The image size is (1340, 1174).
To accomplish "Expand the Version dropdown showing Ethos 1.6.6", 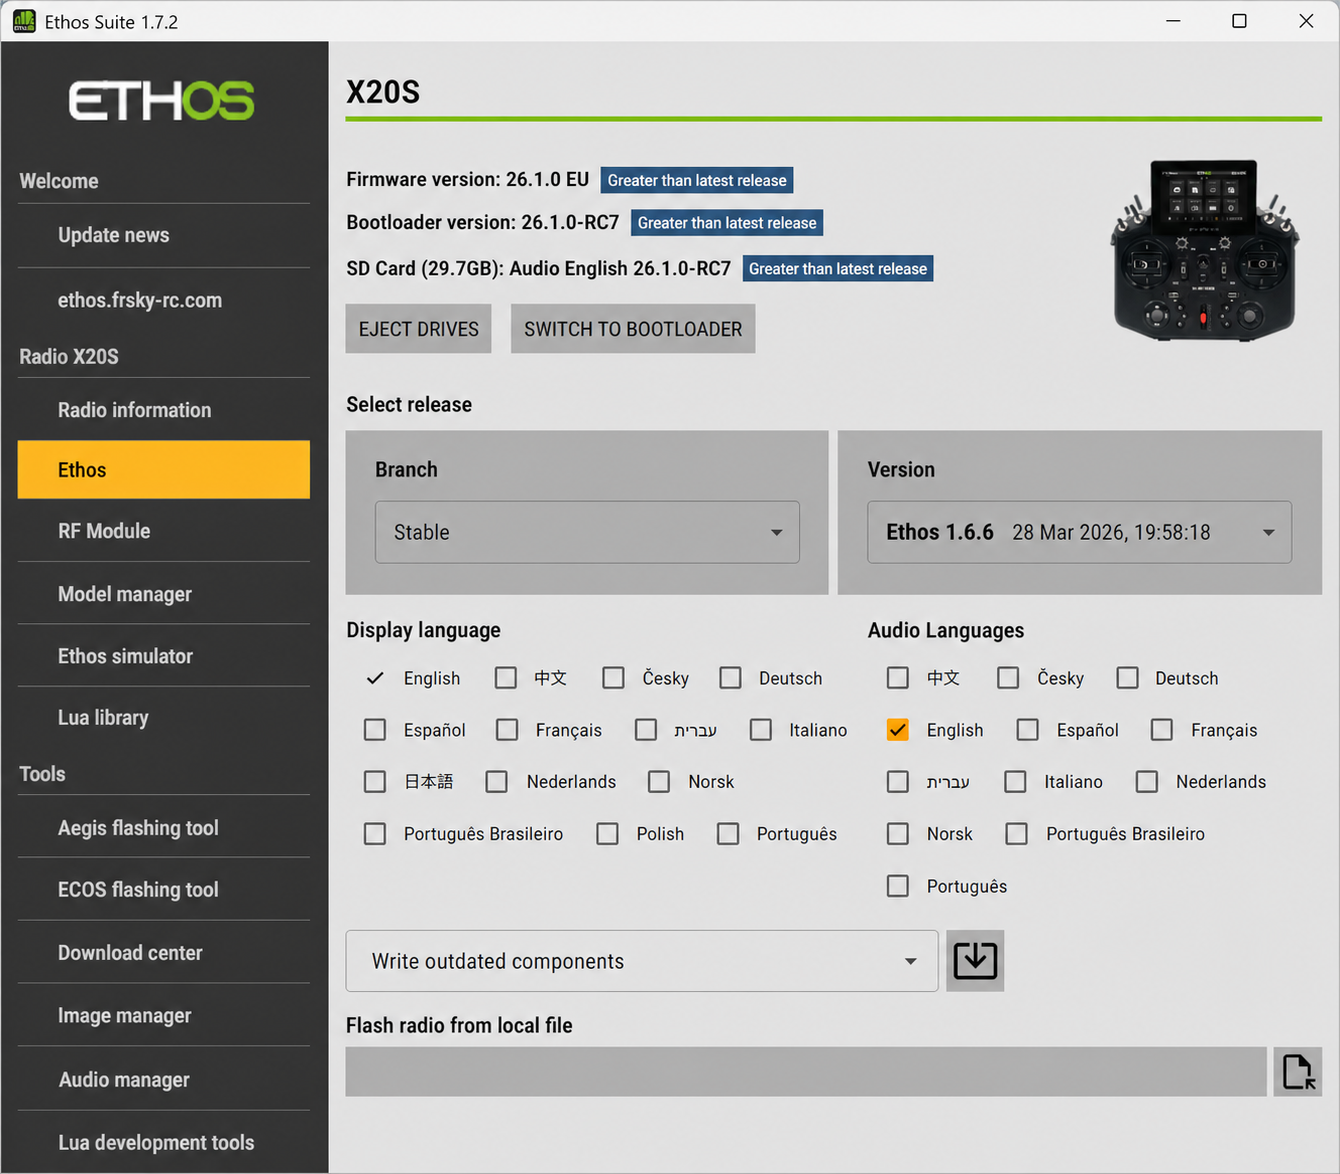I will click(1079, 532).
